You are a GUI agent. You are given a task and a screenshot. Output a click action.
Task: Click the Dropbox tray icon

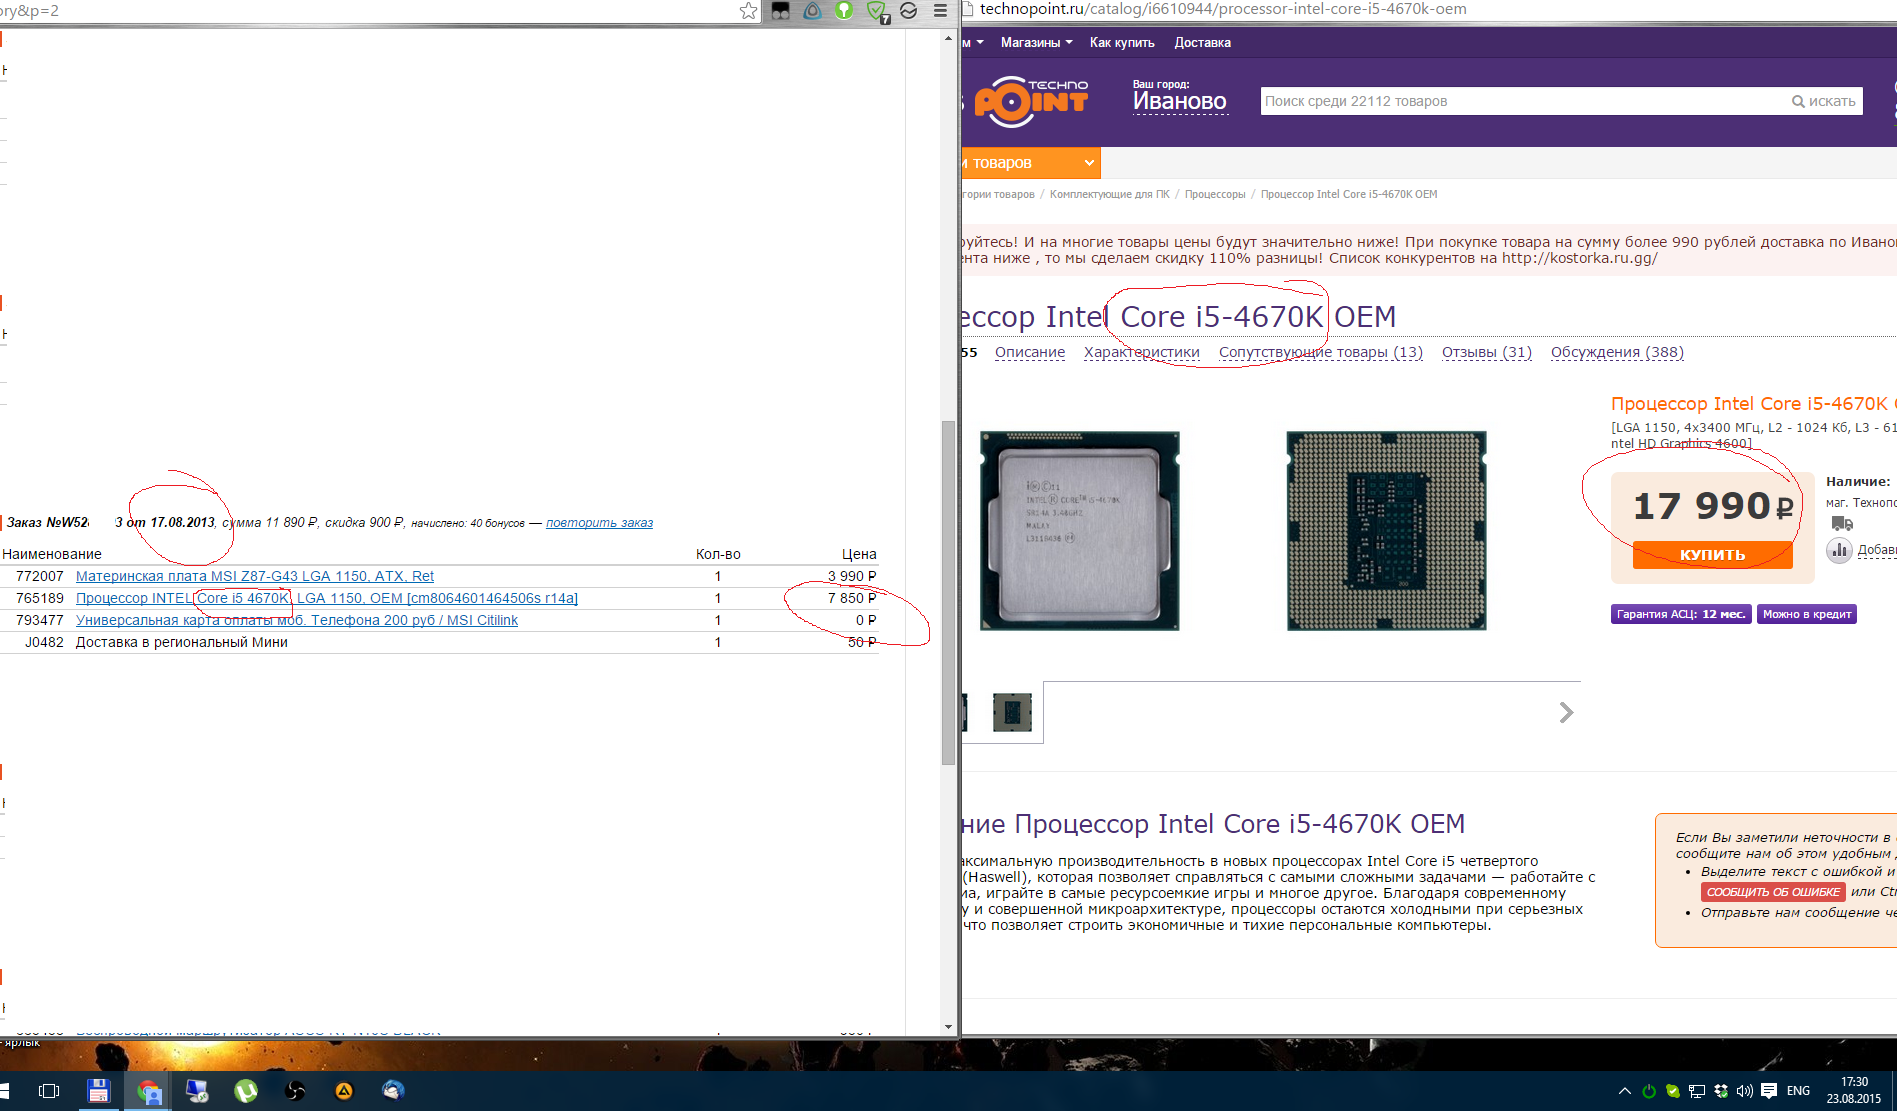tap(1721, 1091)
